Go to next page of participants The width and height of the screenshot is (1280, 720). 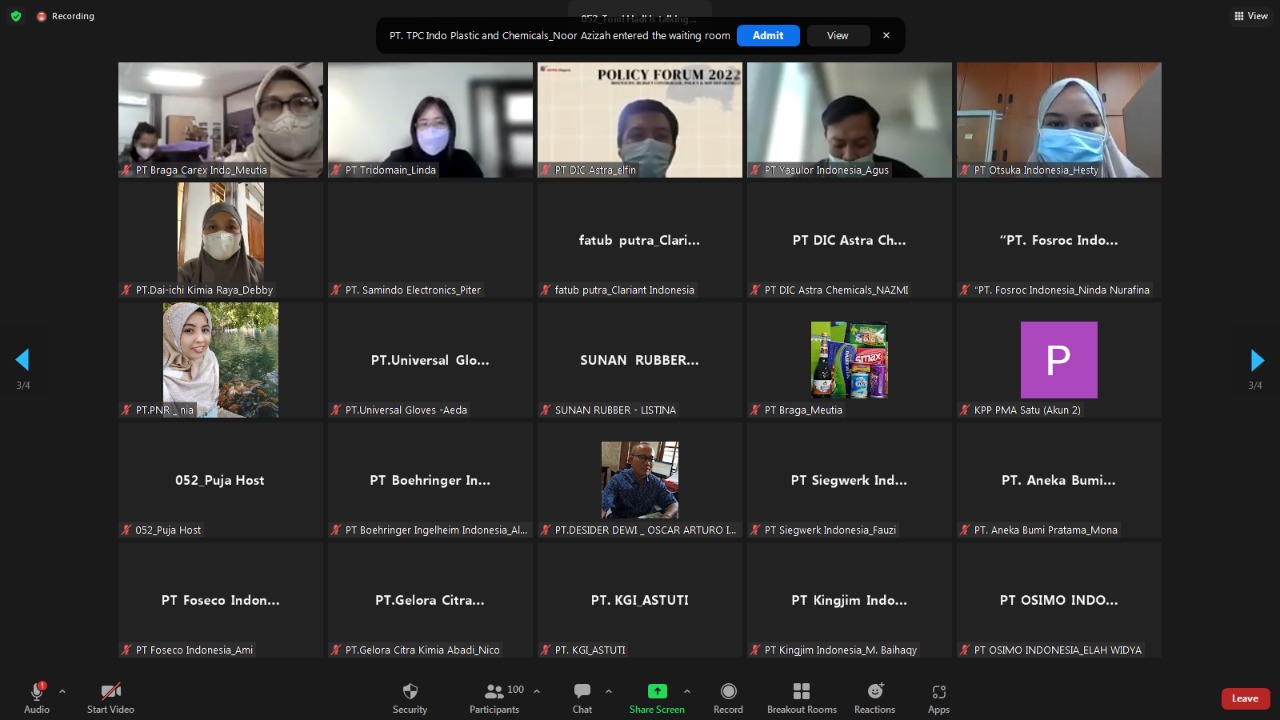click(x=1257, y=360)
